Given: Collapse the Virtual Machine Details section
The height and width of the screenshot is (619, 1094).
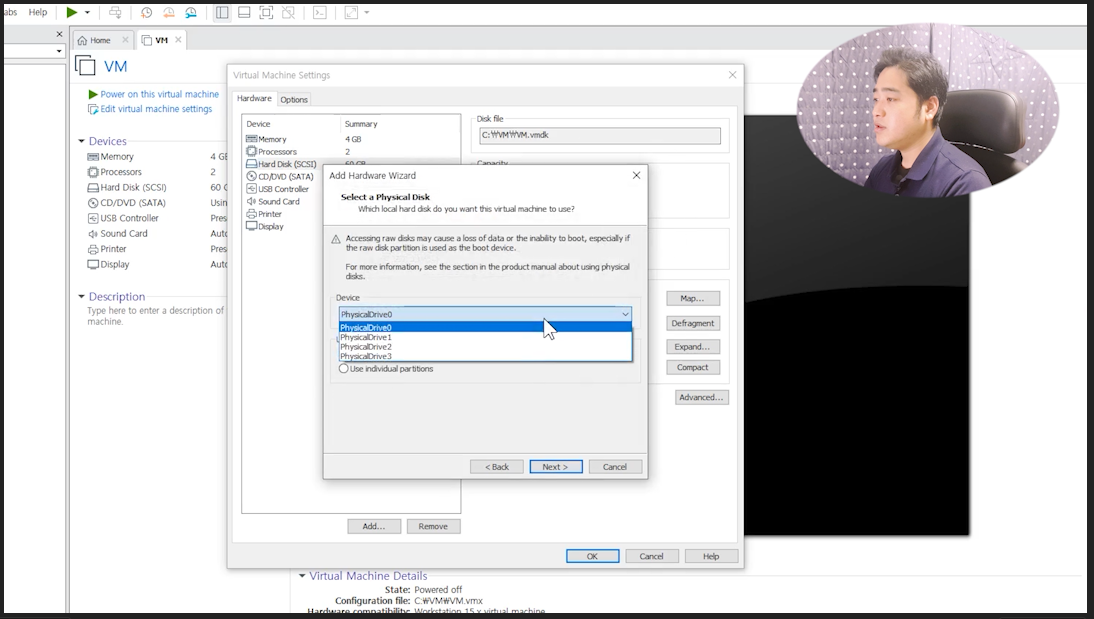Looking at the screenshot, I should click(x=302, y=576).
